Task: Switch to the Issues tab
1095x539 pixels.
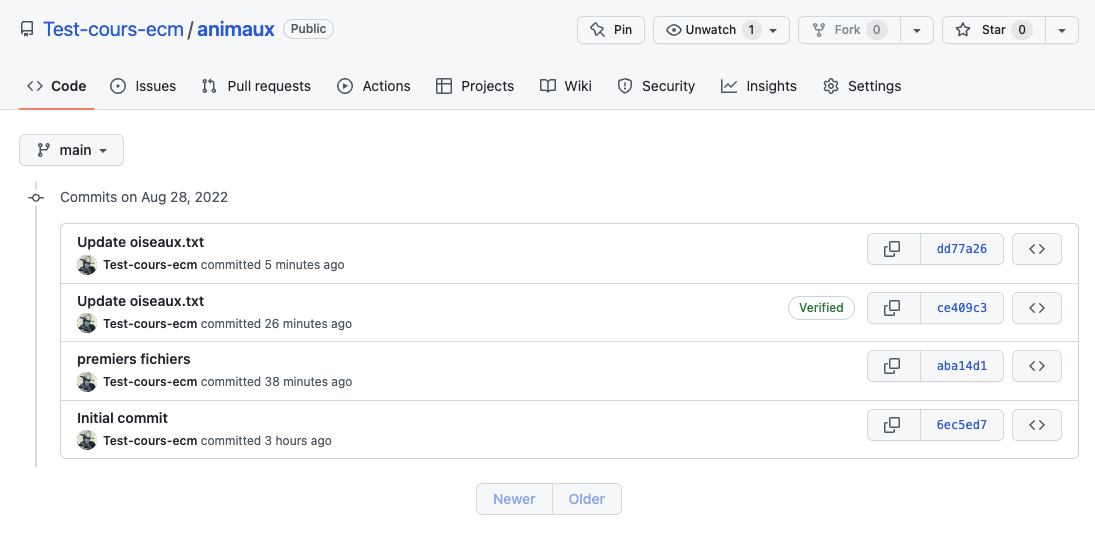Action: (x=143, y=86)
